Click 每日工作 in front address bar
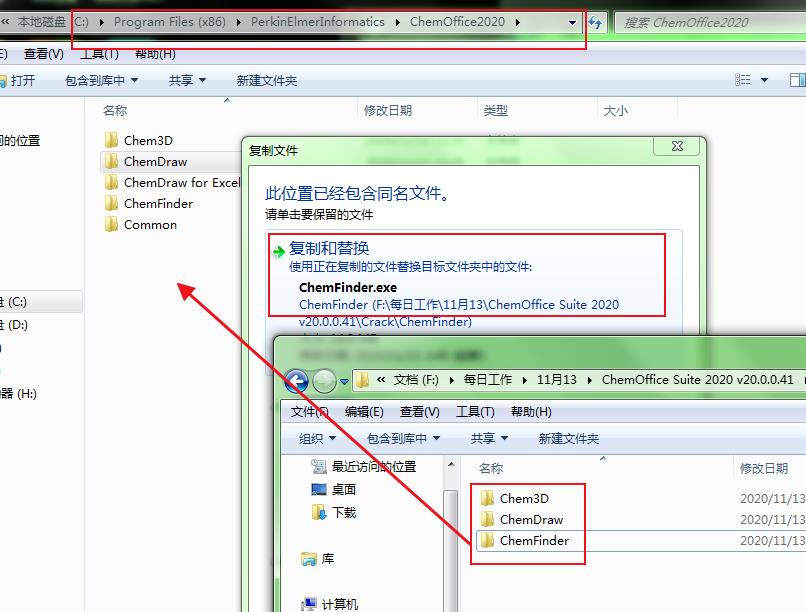This screenshot has height=612, width=806. click(x=487, y=380)
